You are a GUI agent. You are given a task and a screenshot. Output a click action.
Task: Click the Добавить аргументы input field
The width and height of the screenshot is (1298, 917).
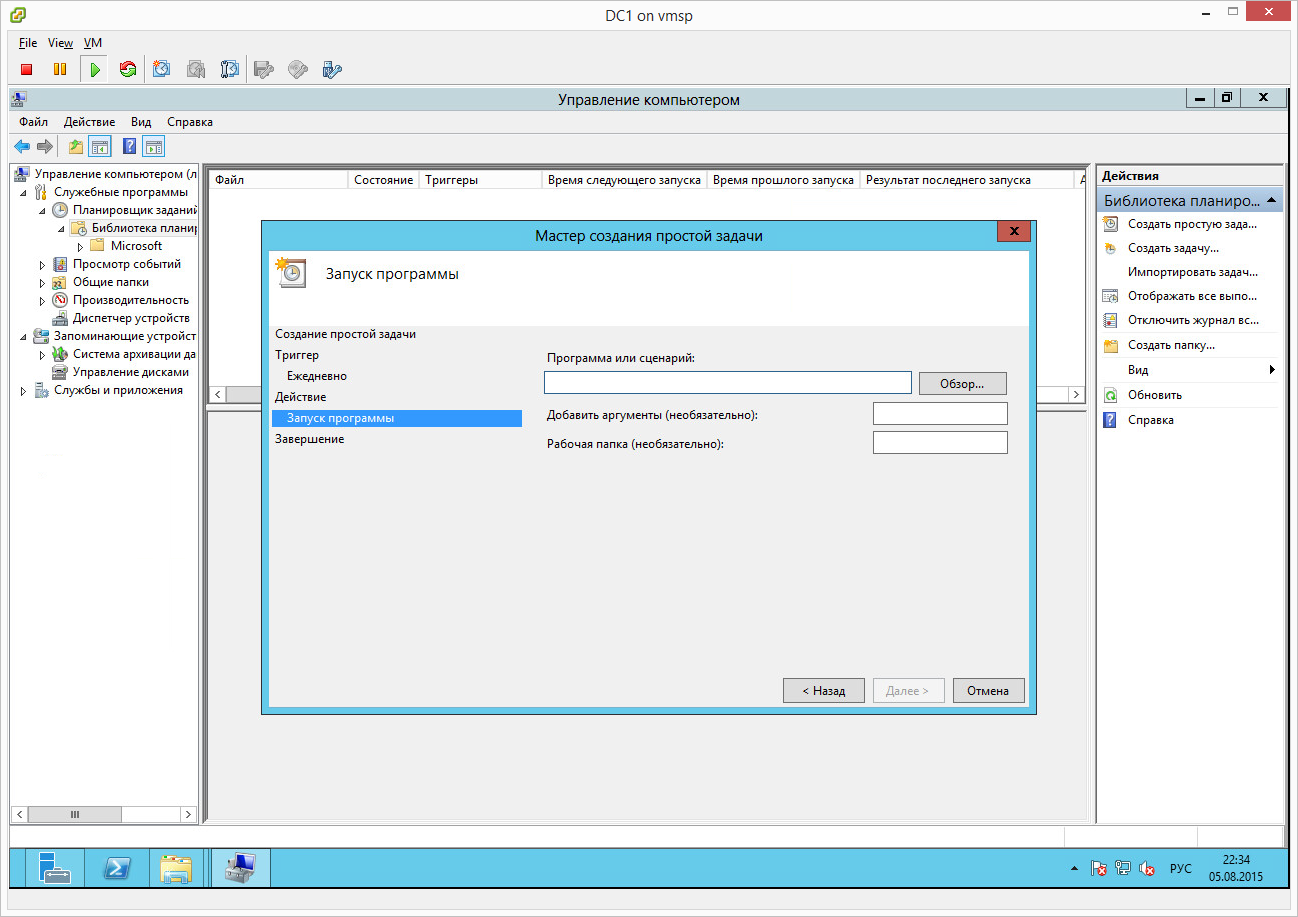tap(940, 414)
